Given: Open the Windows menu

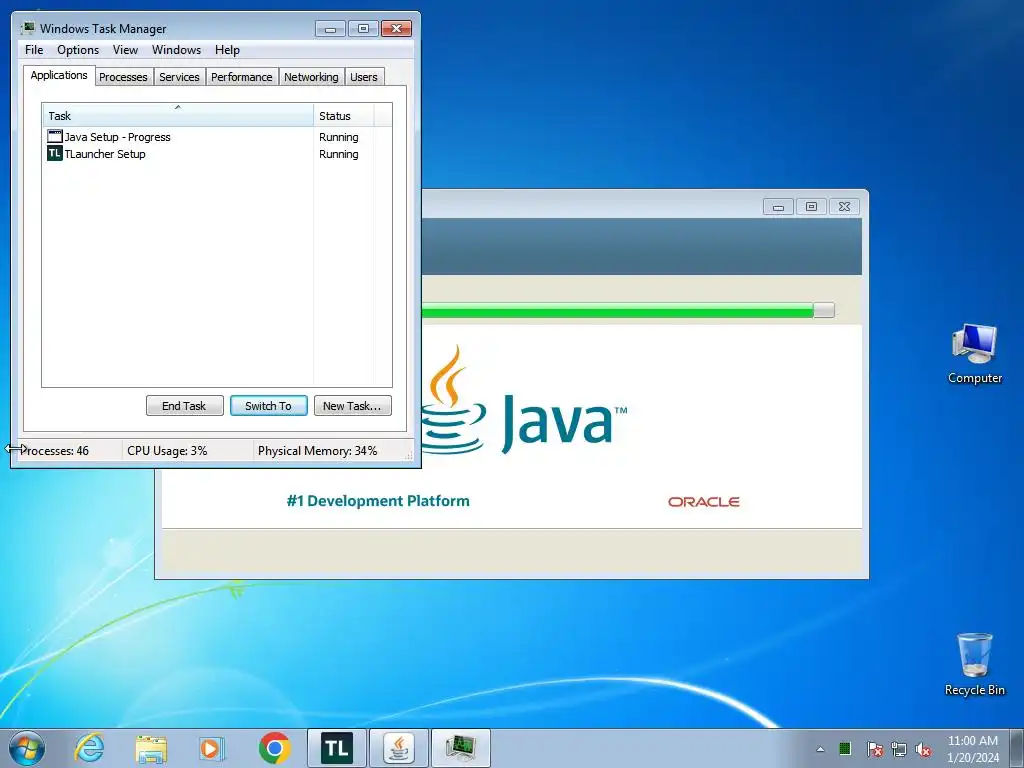Looking at the screenshot, I should [x=176, y=50].
